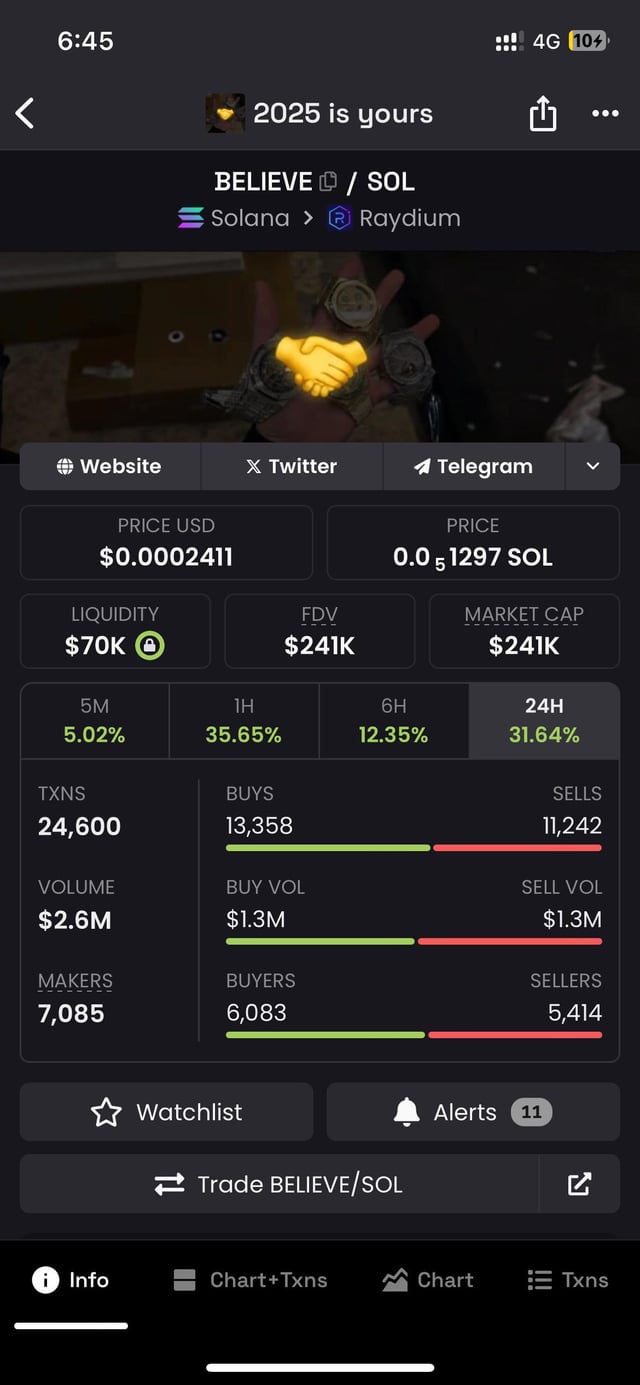The width and height of the screenshot is (640, 1385).
Task: Tap the Trade BELIEVE/SOL button
Action: (279, 1185)
